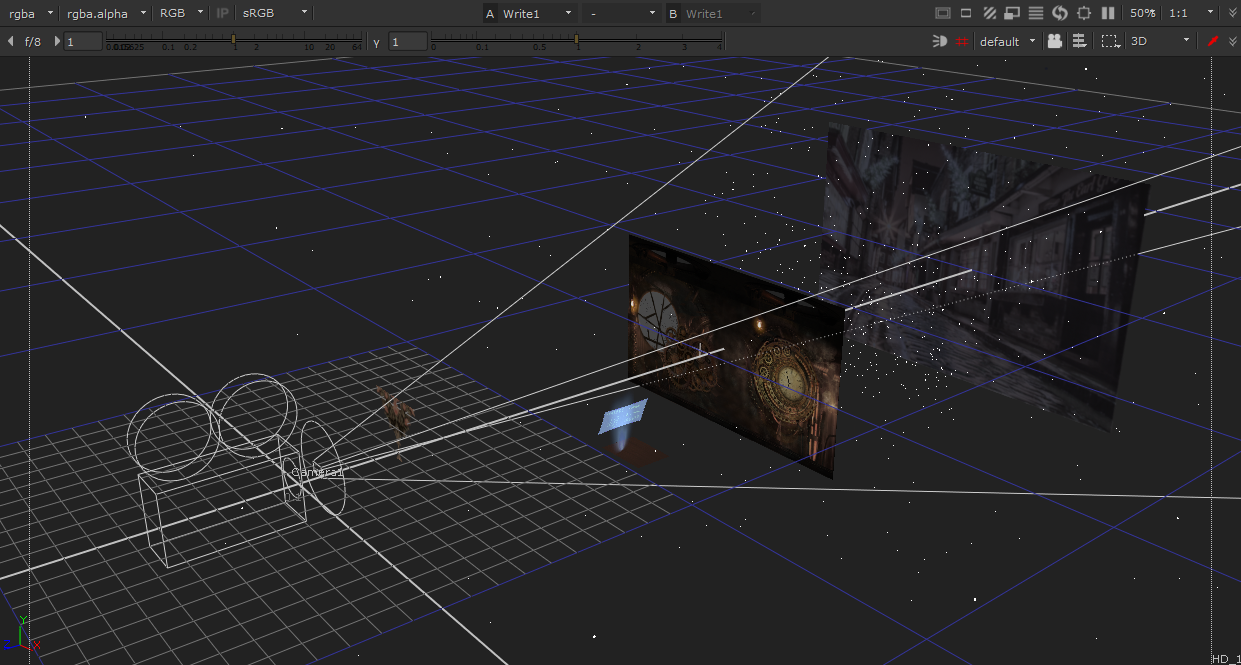Click the B input label box
The image size is (1241, 665).
click(x=672, y=14)
